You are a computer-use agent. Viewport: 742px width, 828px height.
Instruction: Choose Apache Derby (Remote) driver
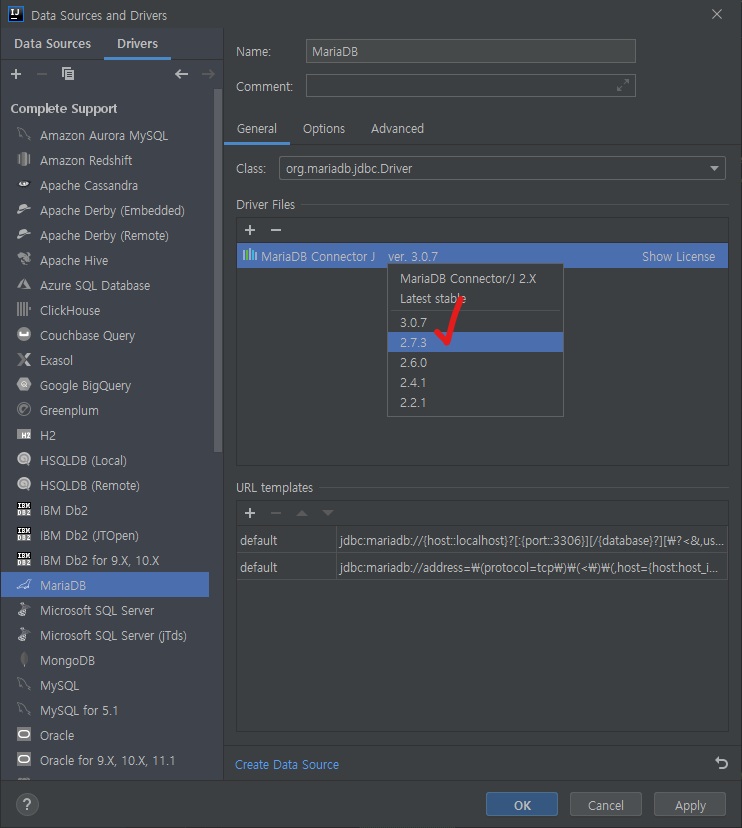coord(105,236)
